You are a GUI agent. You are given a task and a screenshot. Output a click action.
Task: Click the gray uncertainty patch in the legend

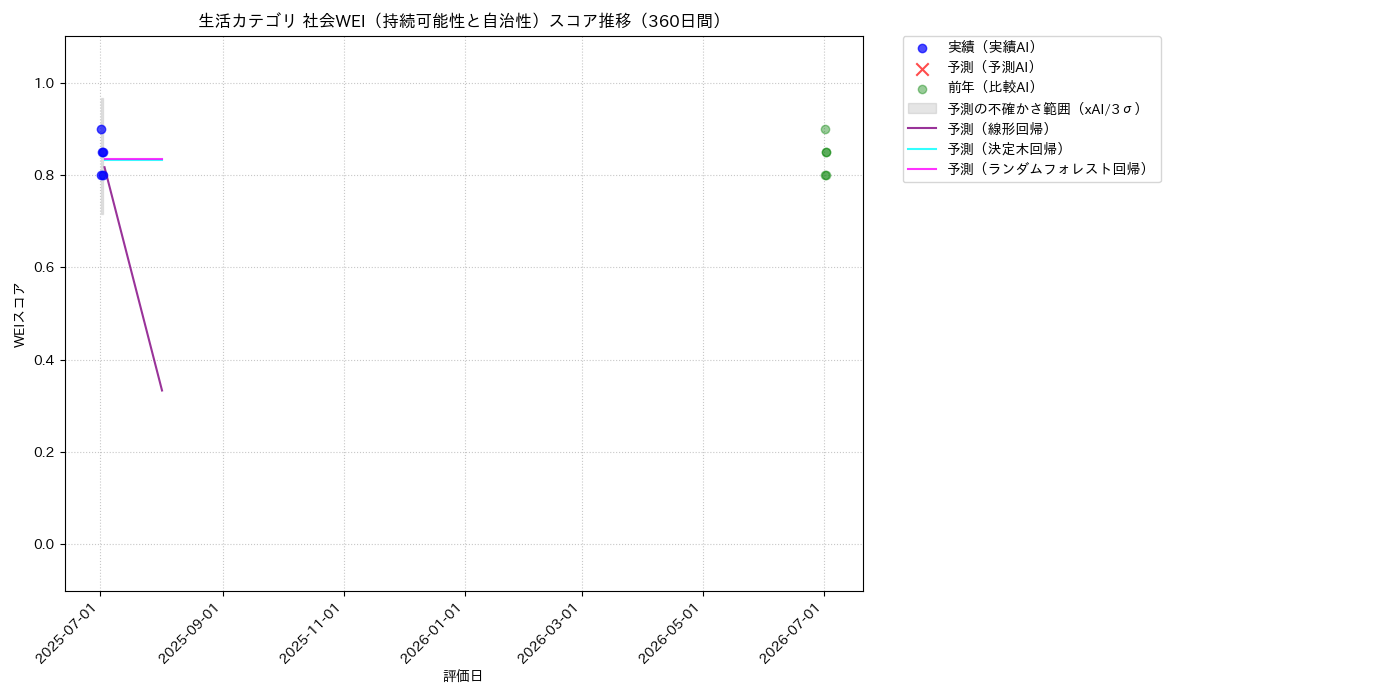pyautogui.click(x=922, y=108)
